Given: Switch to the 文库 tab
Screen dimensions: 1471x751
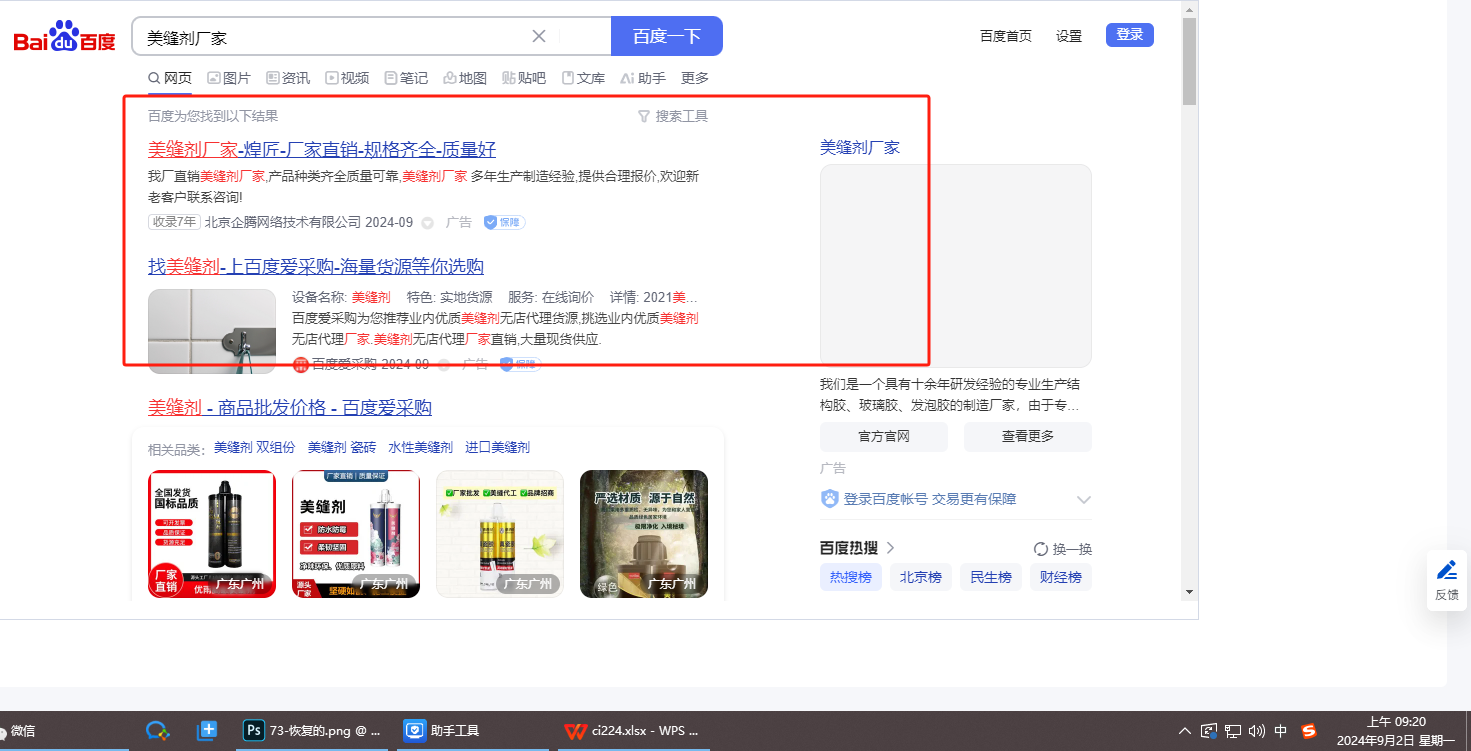Looking at the screenshot, I should 583,78.
